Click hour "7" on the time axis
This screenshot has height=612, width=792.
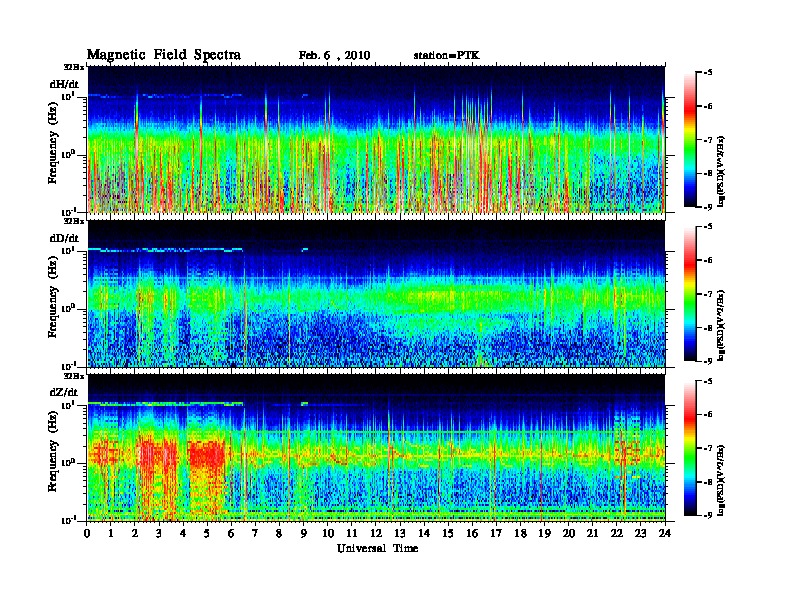coord(256,534)
